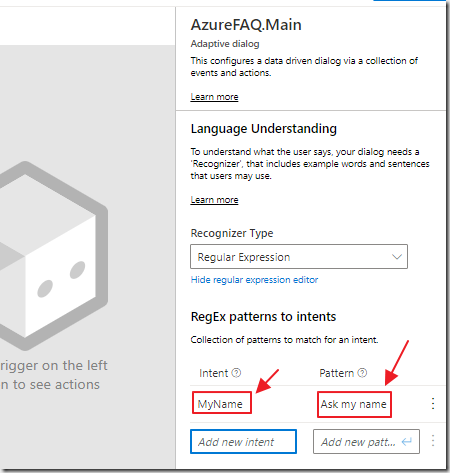Open Learn more under Language Understanding
The image size is (450, 473).
(x=214, y=200)
